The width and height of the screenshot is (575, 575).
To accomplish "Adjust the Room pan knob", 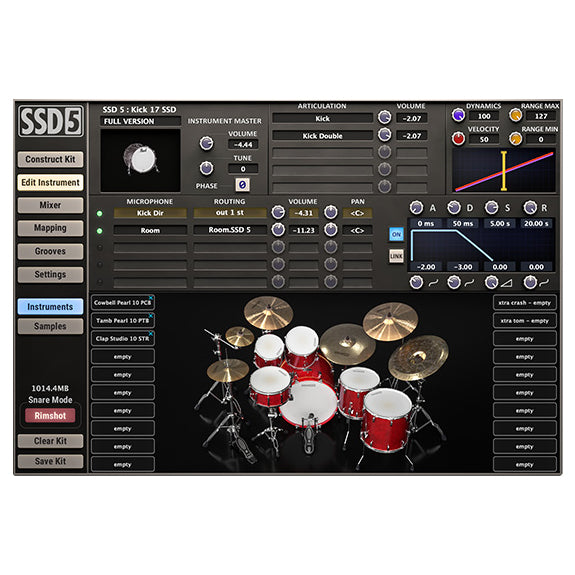I will coord(330,230).
